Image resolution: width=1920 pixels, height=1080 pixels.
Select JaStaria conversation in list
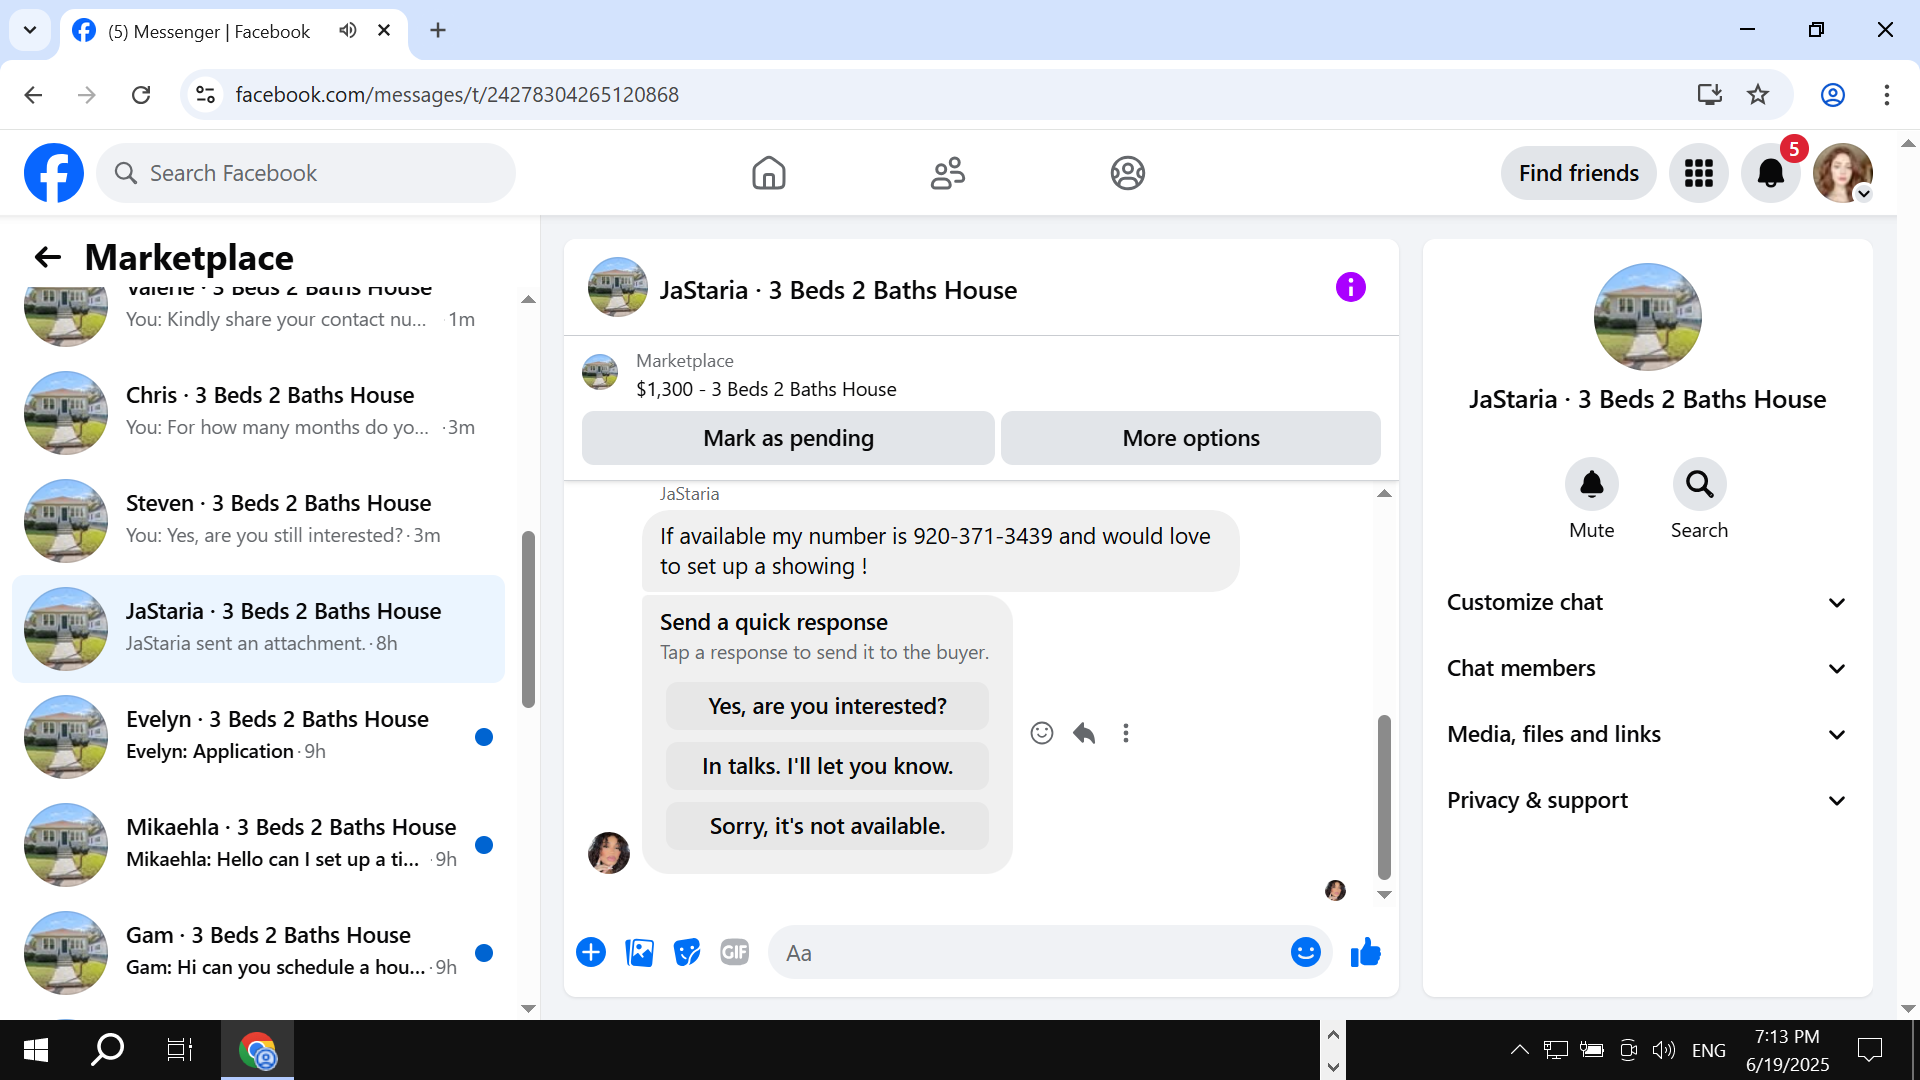(x=259, y=628)
